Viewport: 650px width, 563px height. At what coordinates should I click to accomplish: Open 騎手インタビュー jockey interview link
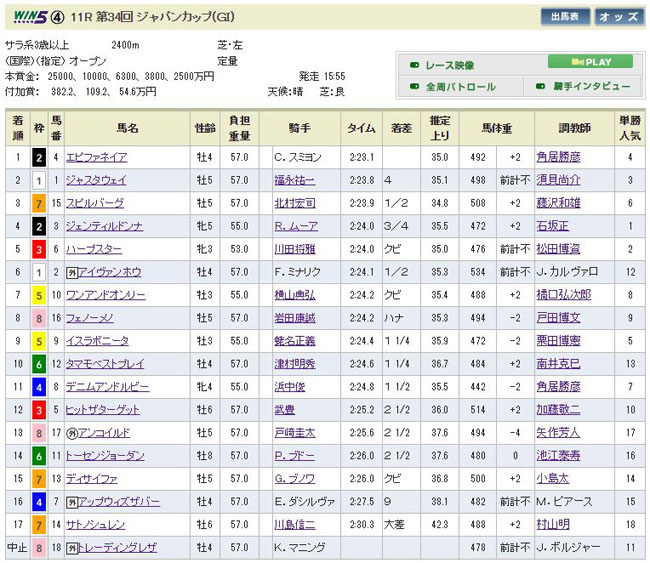(590, 87)
